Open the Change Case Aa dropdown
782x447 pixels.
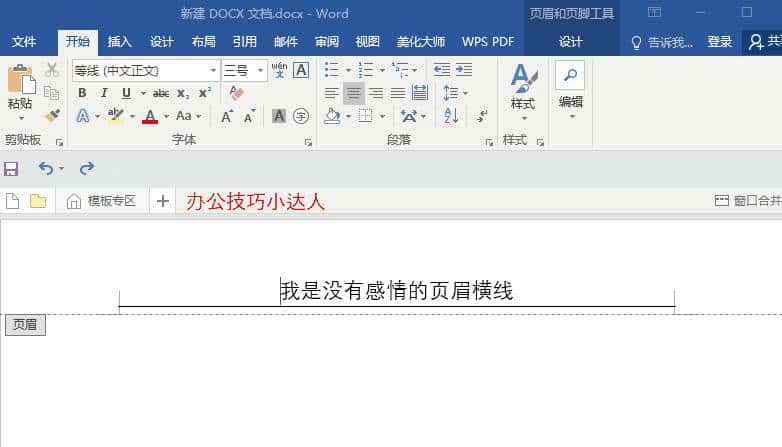point(189,116)
